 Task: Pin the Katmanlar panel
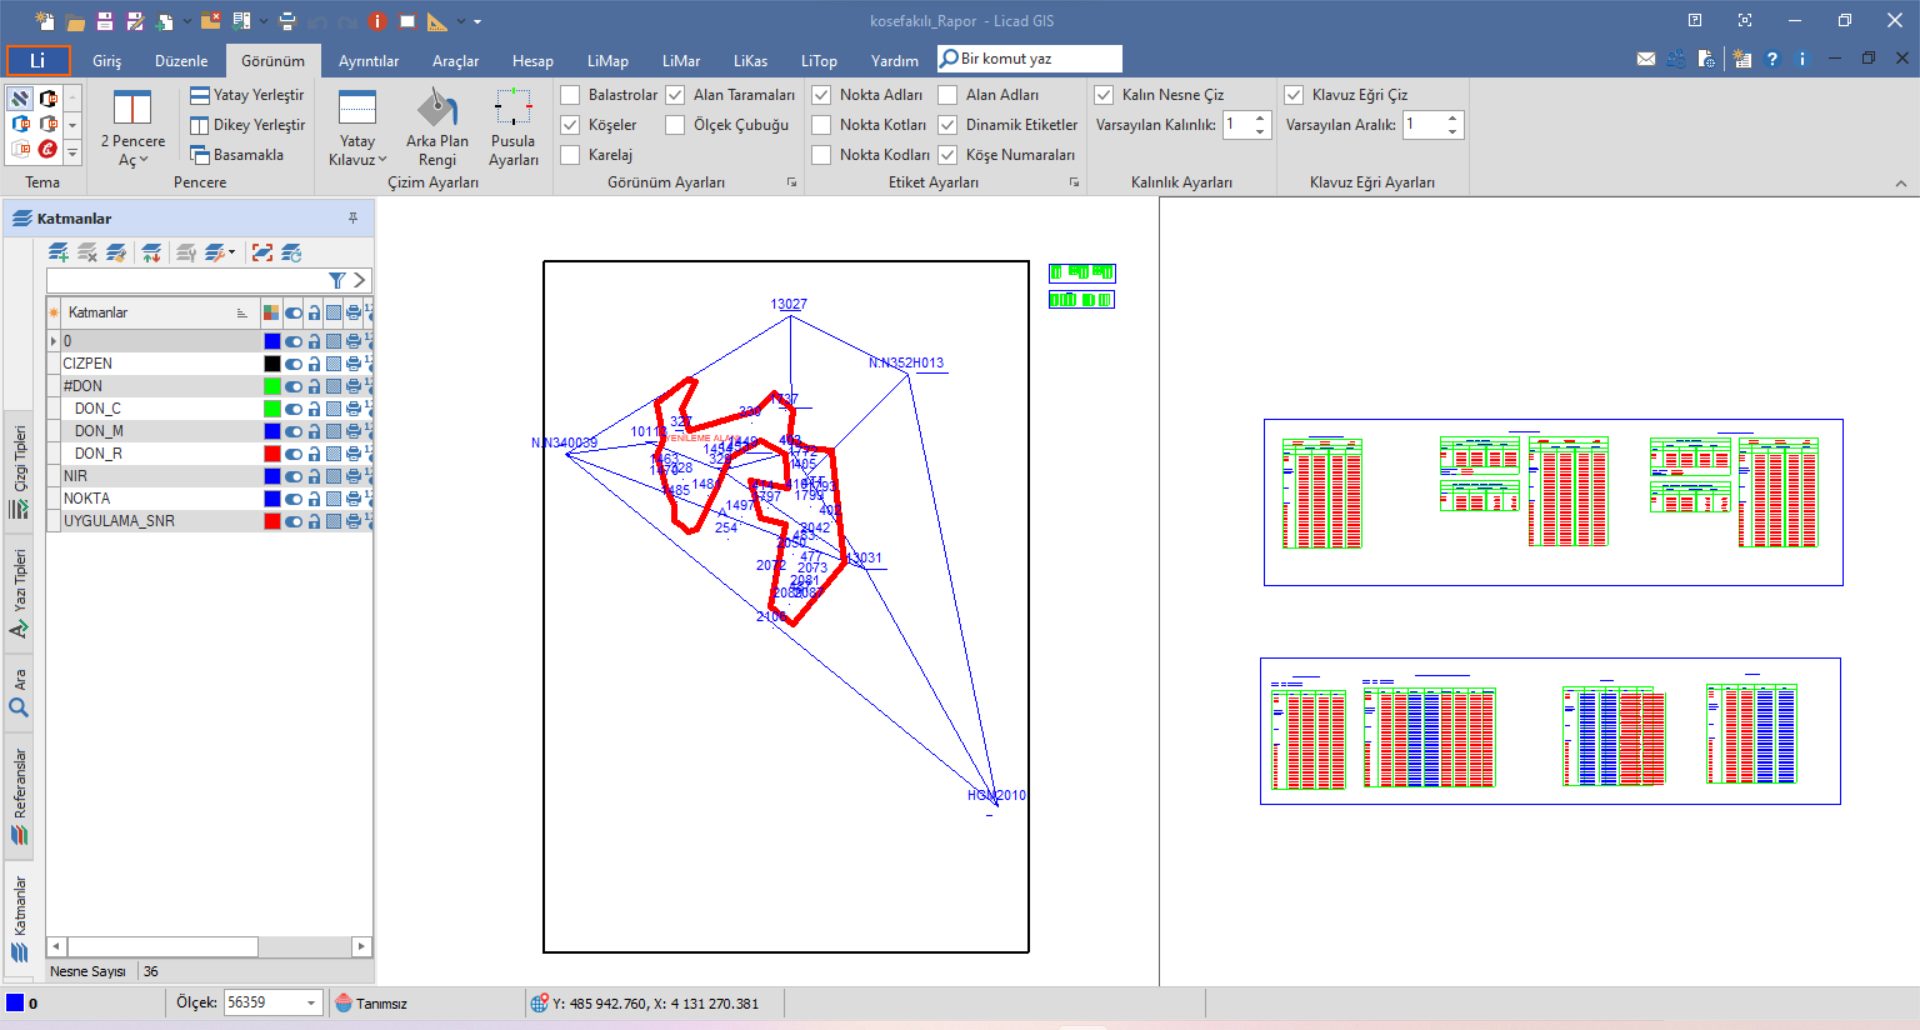[x=353, y=217]
